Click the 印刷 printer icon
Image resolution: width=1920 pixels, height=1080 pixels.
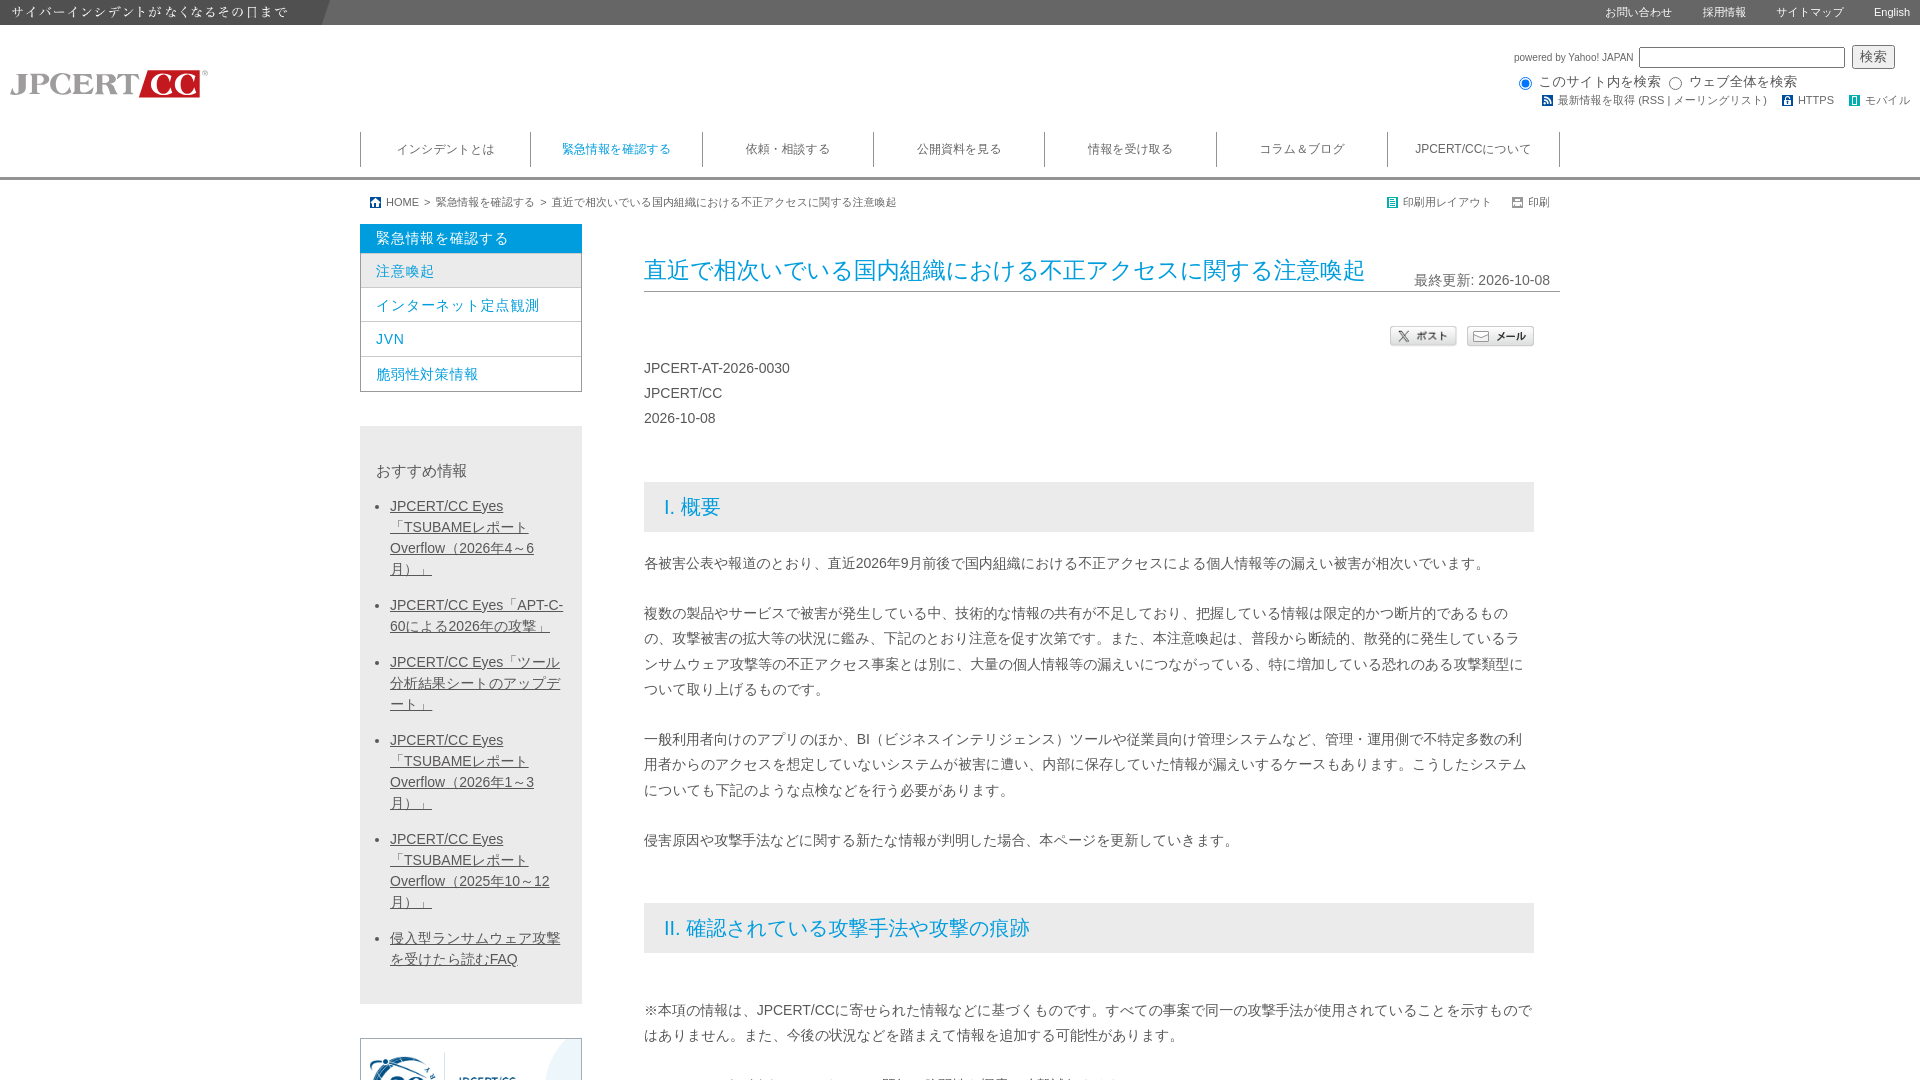[x=1517, y=203]
